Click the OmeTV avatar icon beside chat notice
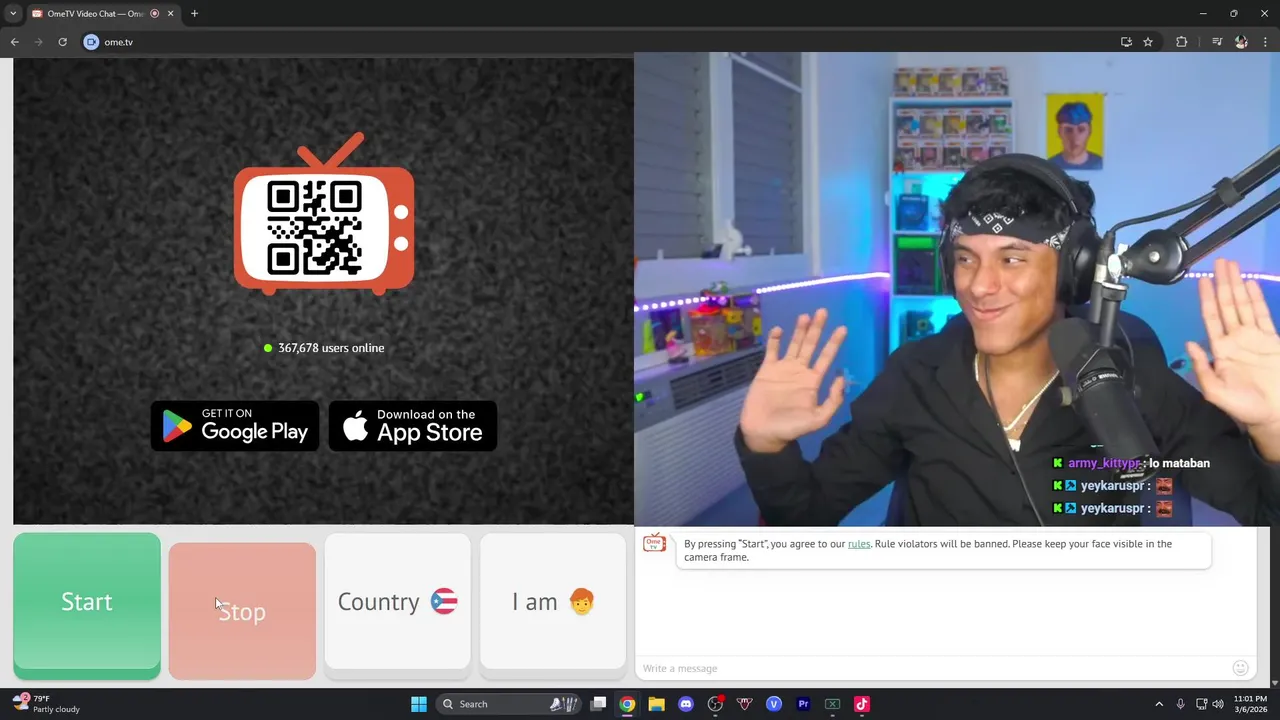This screenshot has width=1280, height=720. (654, 543)
